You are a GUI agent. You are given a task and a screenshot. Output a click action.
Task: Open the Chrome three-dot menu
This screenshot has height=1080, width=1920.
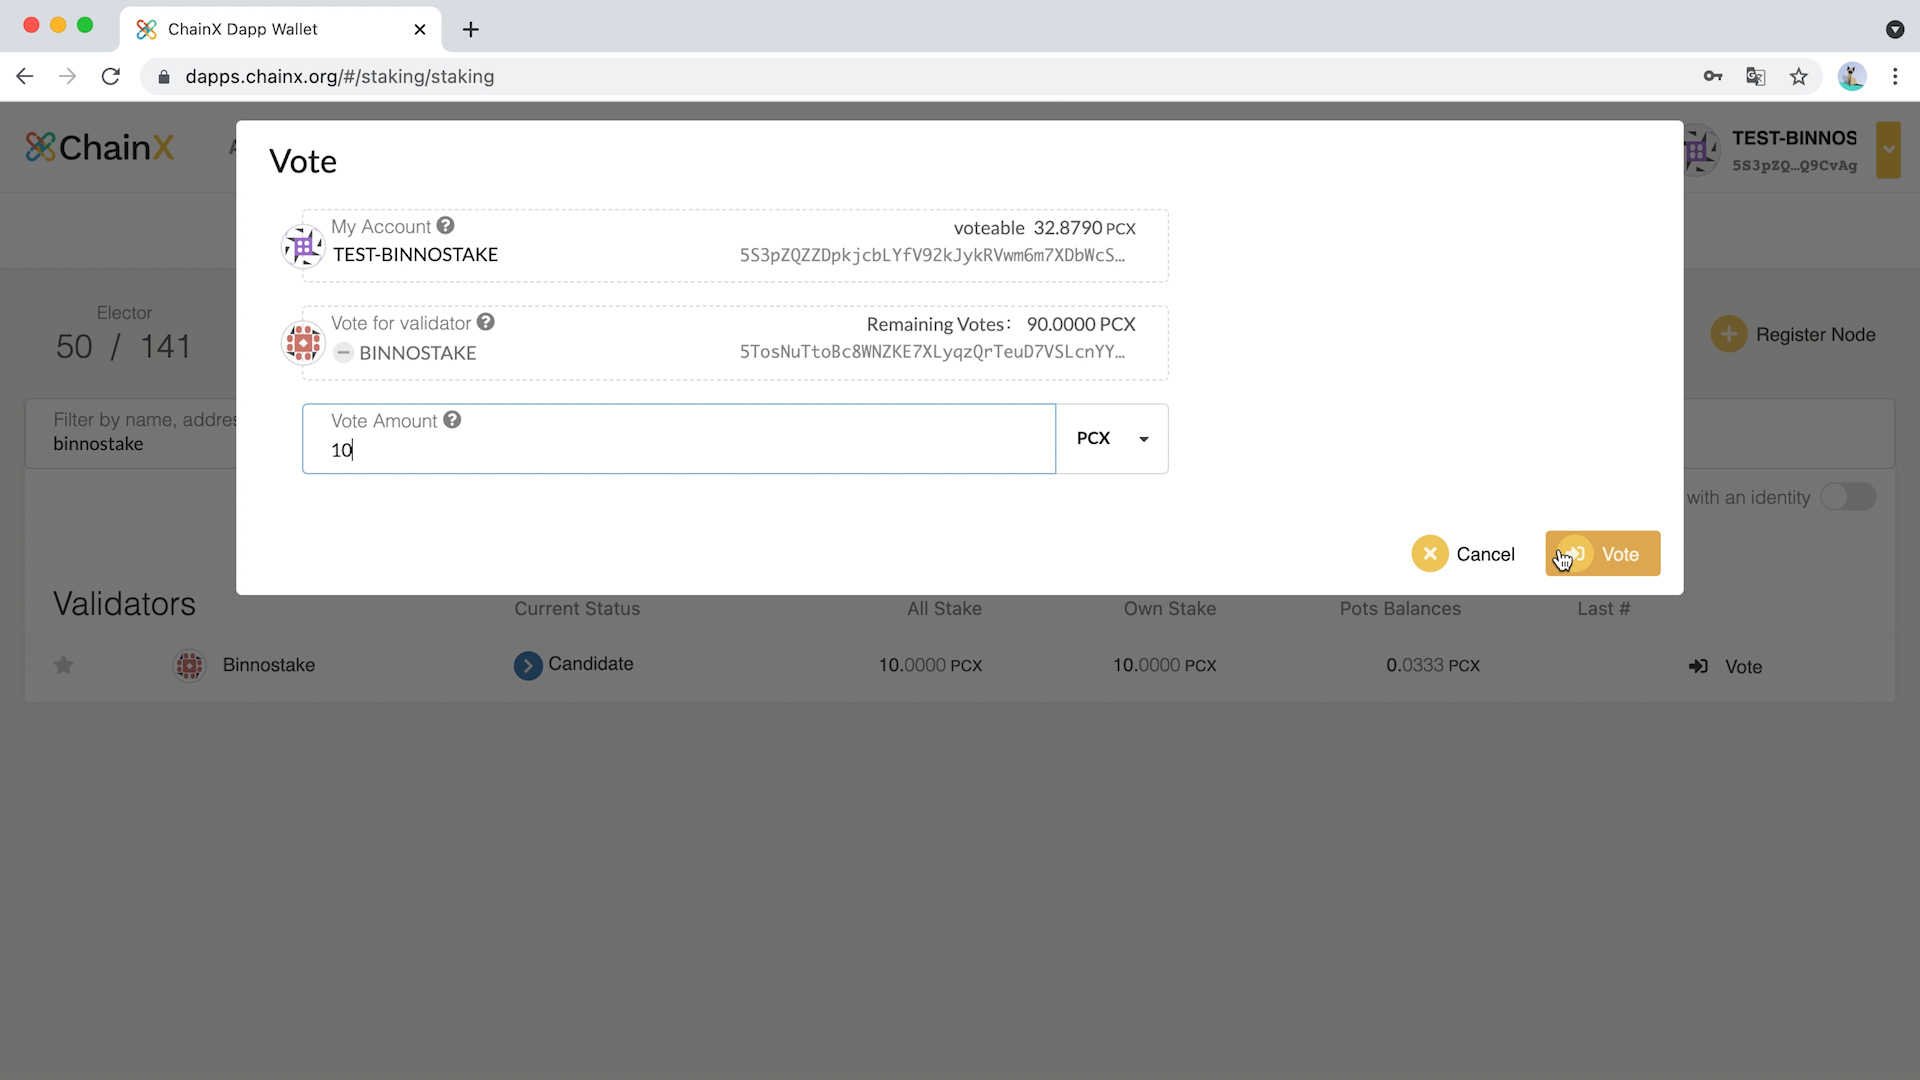[1895, 76]
